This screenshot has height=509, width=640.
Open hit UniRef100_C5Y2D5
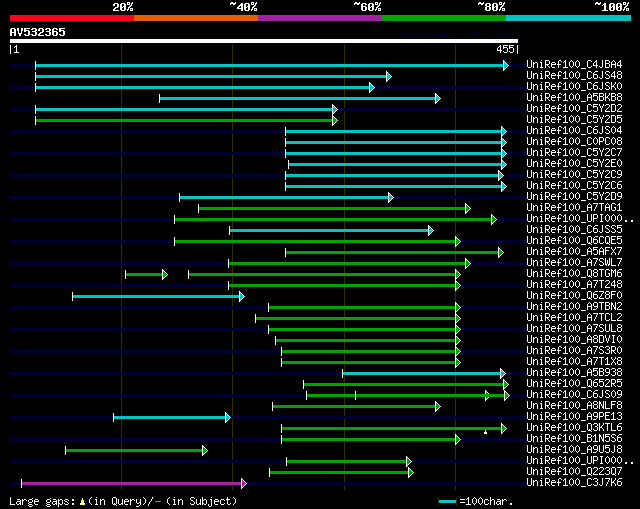(x=574, y=120)
